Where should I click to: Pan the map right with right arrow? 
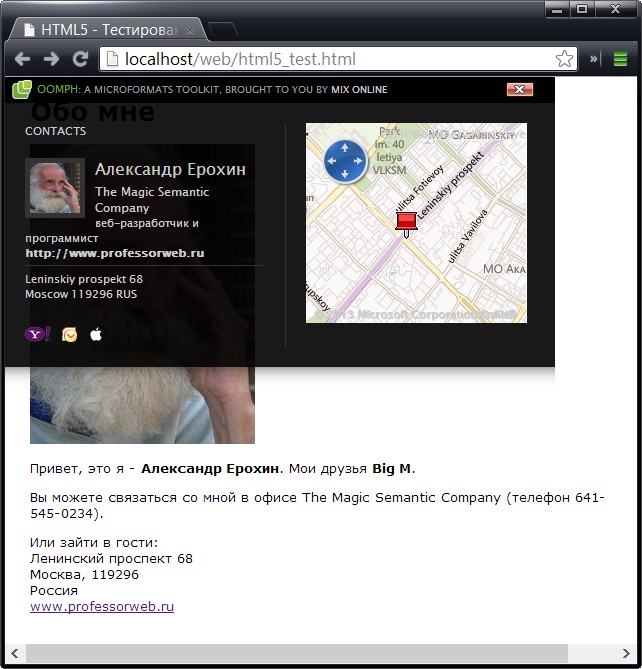[358, 161]
